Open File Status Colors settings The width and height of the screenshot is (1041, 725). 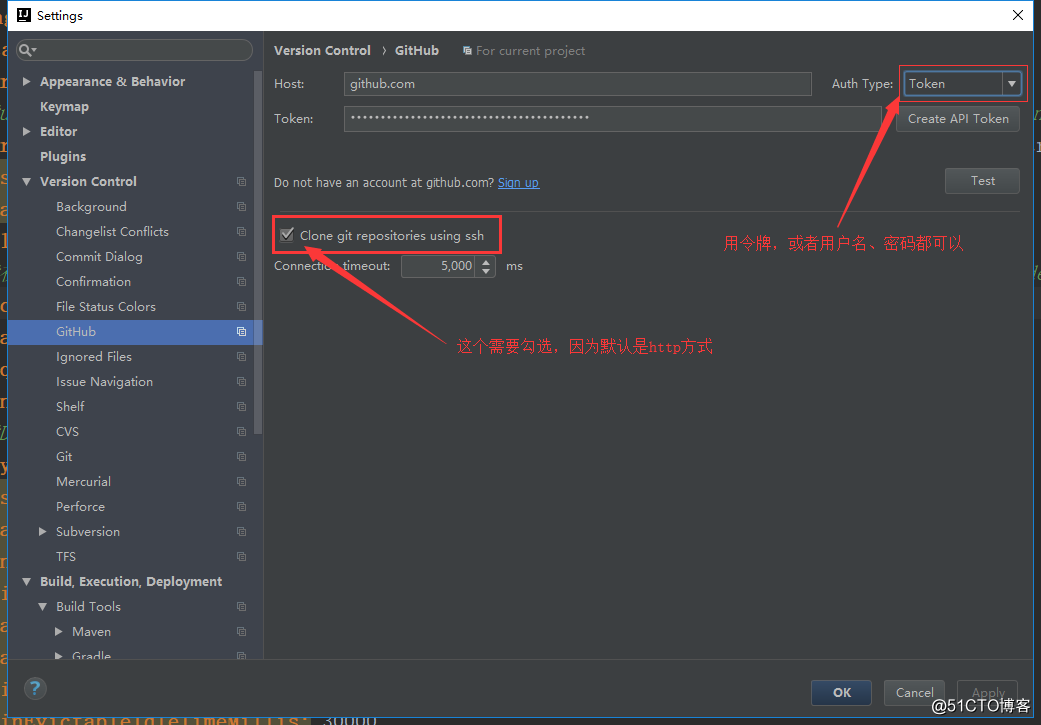tap(106, 307)
